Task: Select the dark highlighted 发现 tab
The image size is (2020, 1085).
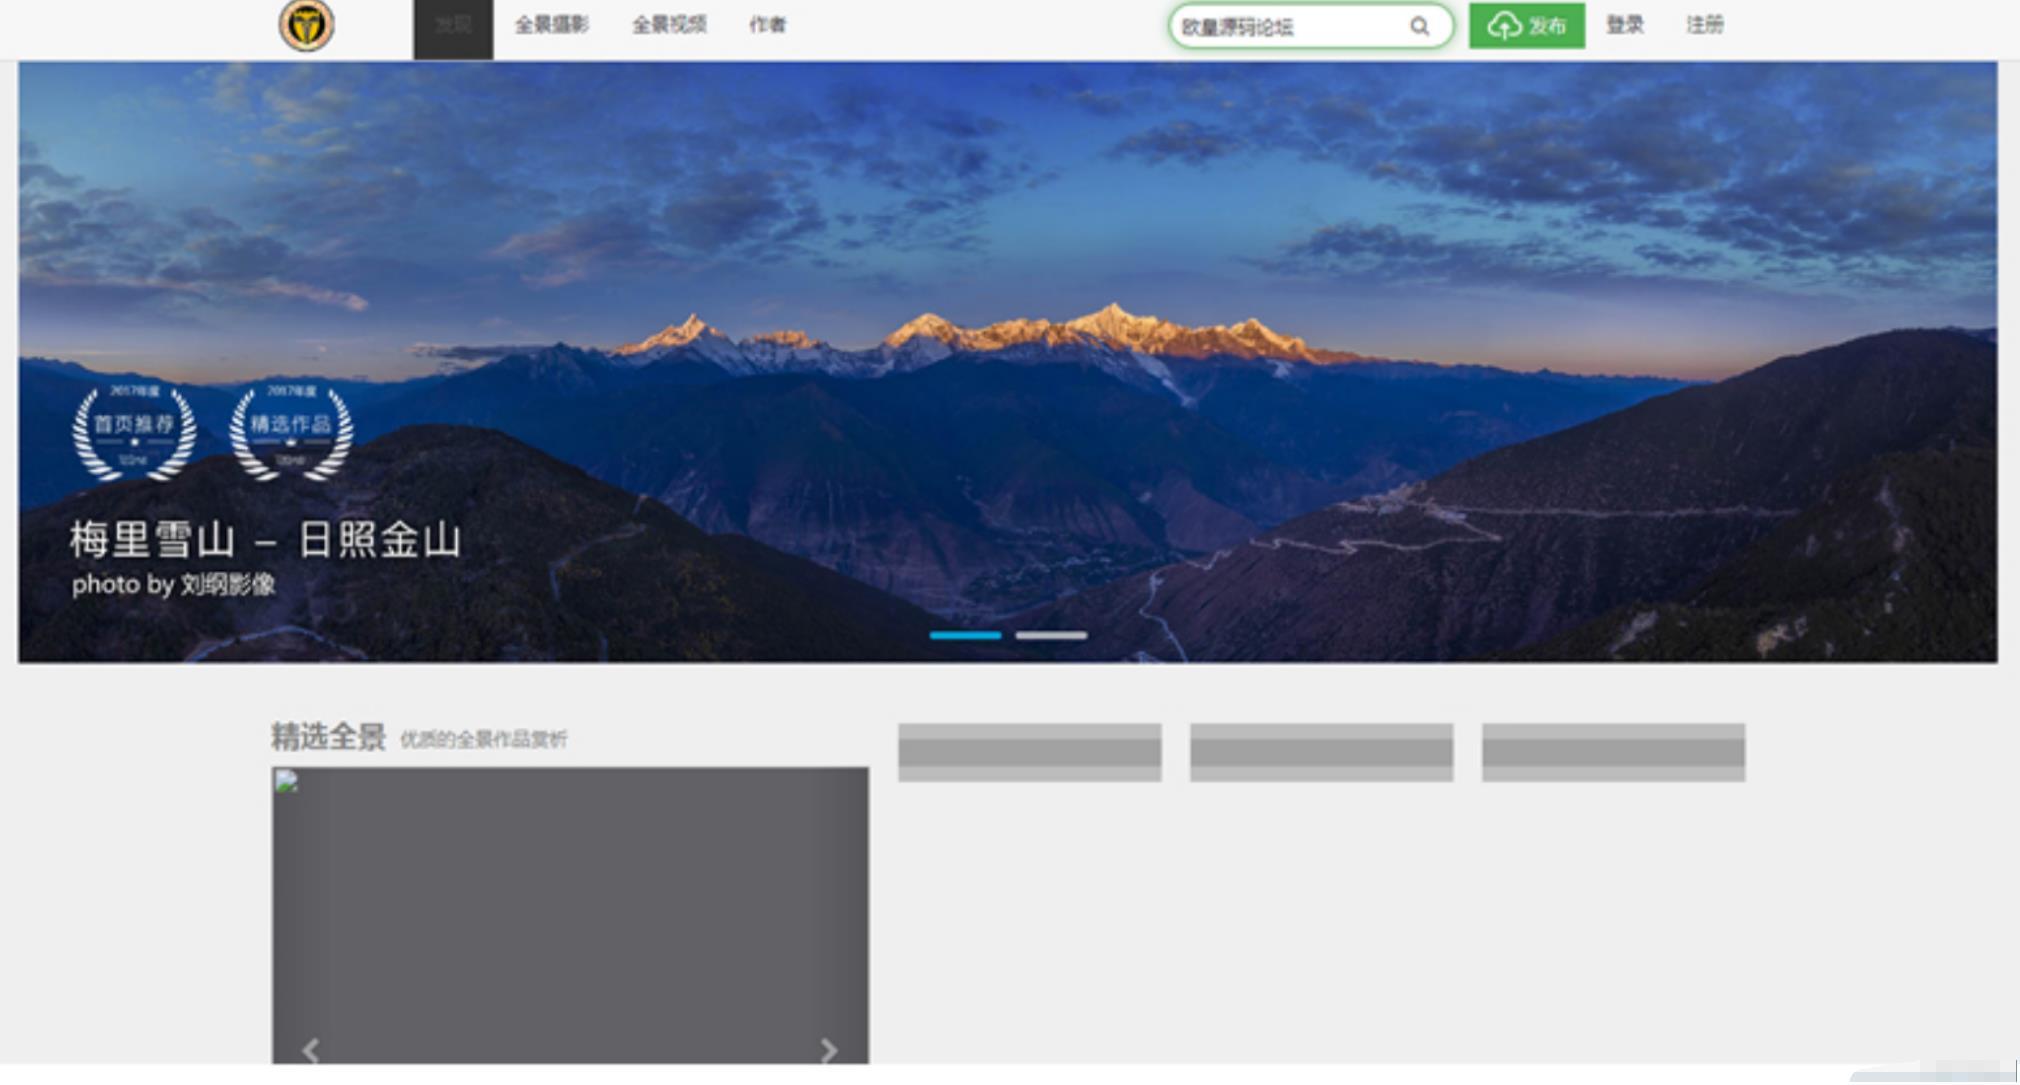Action: pyautogui.click(x=453, y=26)
